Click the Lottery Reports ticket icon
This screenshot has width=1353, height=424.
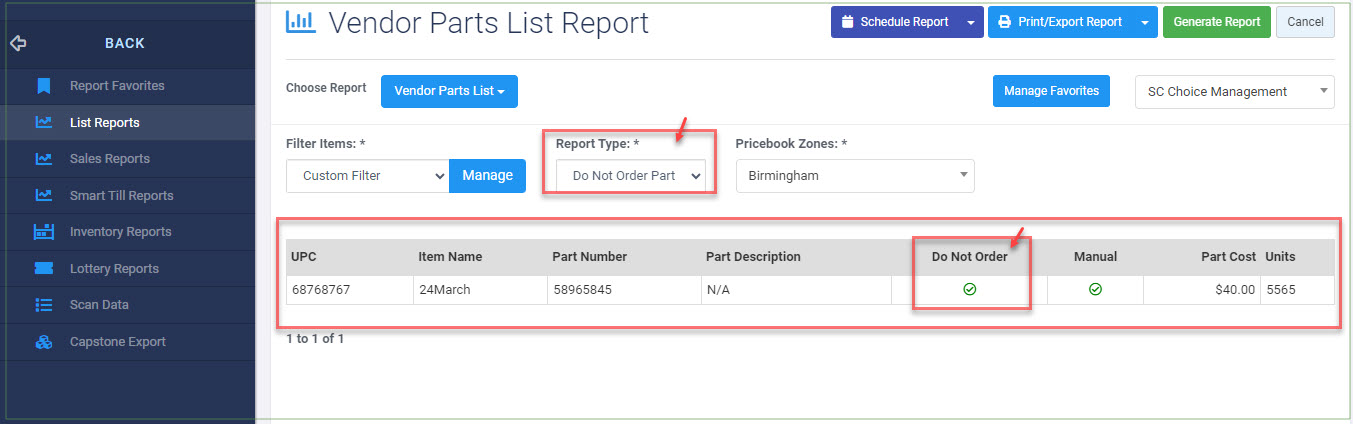pyautogui.click(x=44, y=268)
